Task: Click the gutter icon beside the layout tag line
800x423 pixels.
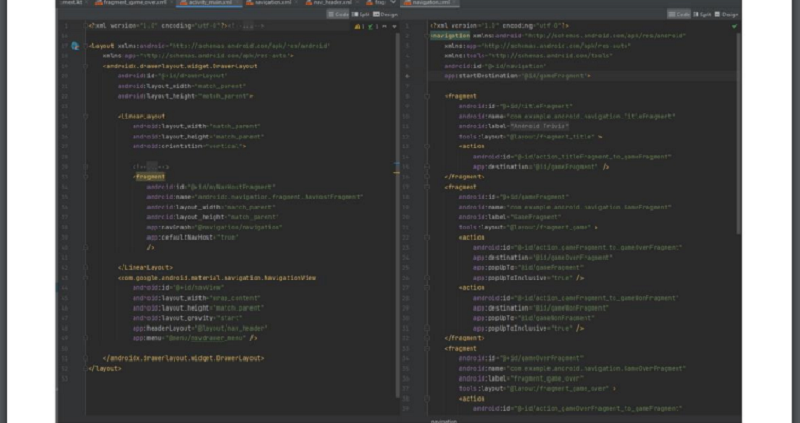Action: (76, 46)
